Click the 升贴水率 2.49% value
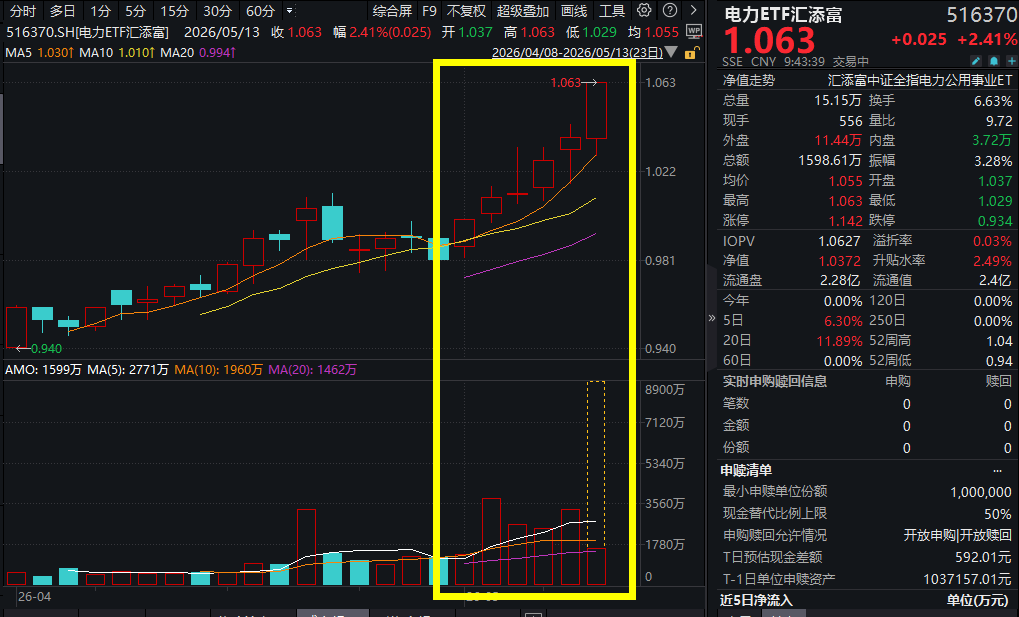 pos(992,261)
